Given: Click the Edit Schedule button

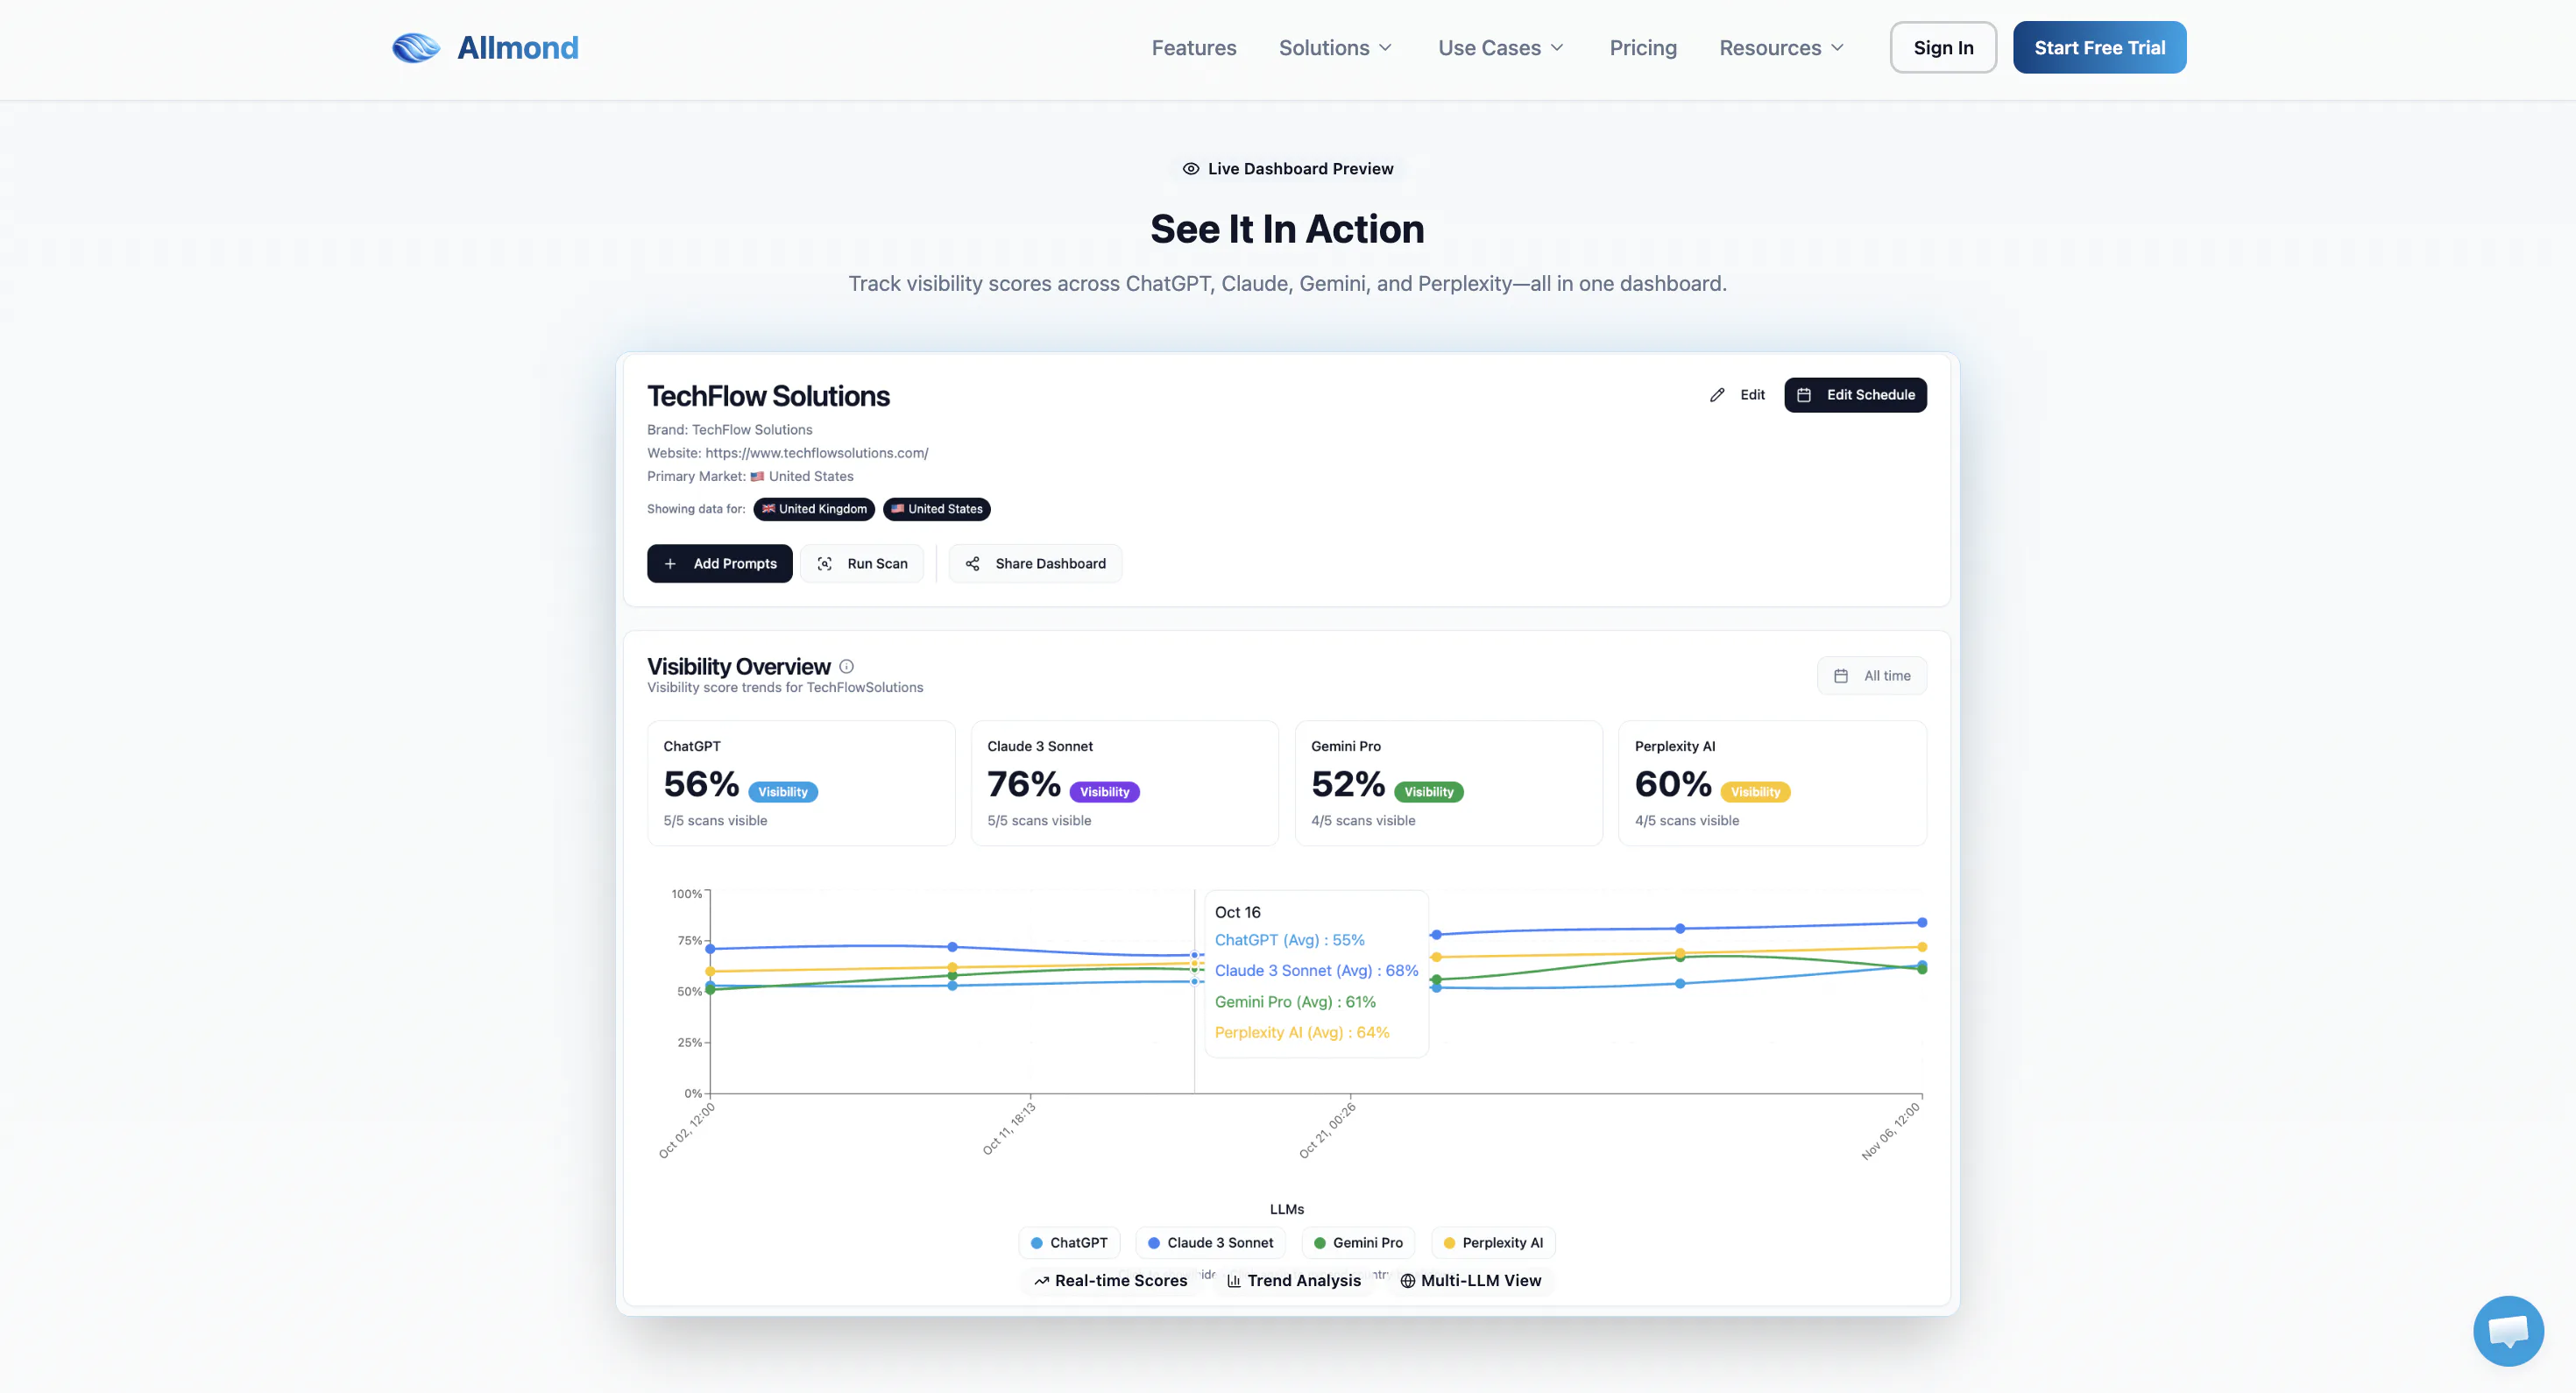Looking at the screenshot, I should point(1855,395).
